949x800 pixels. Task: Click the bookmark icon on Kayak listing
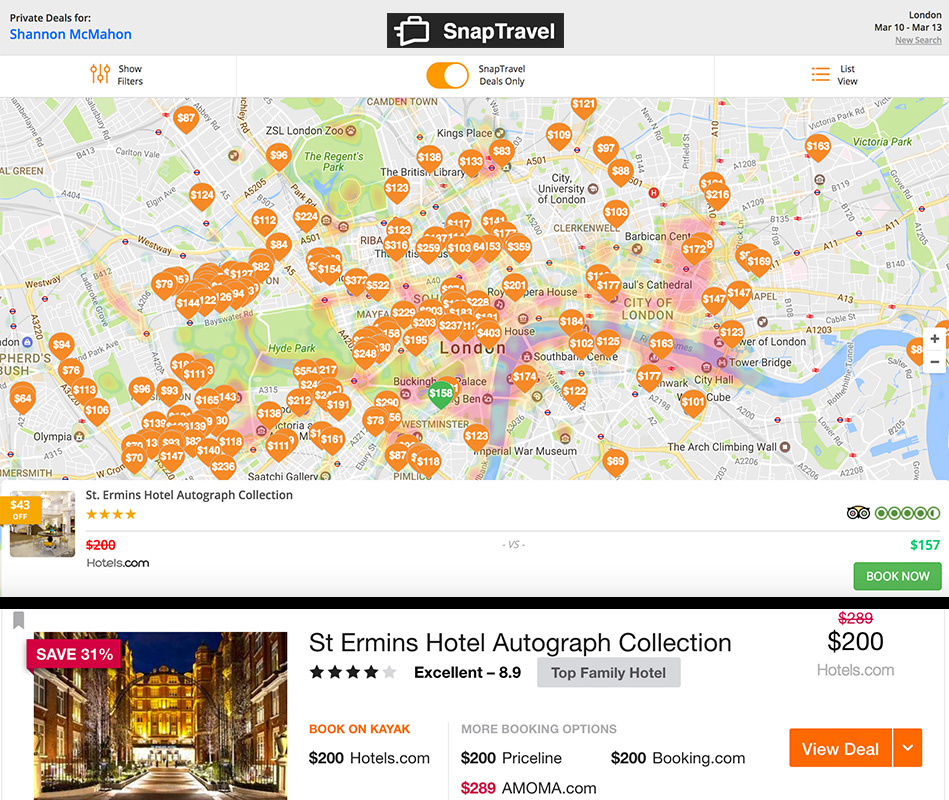19,620
